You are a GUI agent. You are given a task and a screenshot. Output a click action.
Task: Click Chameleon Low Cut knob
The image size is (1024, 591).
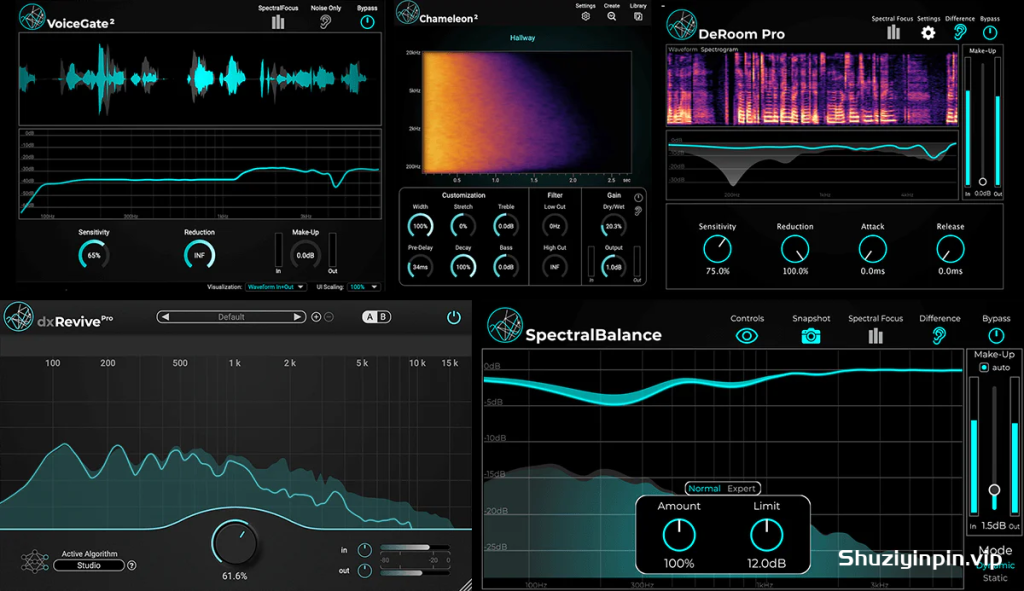pos(554,226)
